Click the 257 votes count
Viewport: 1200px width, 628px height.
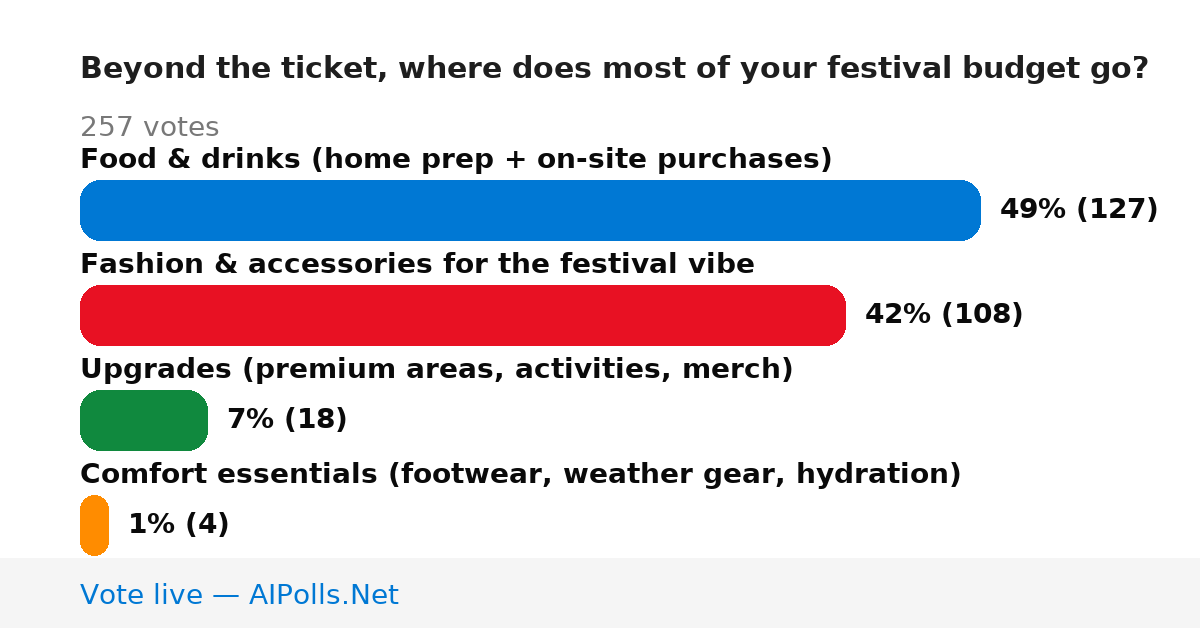coord(149,127)
